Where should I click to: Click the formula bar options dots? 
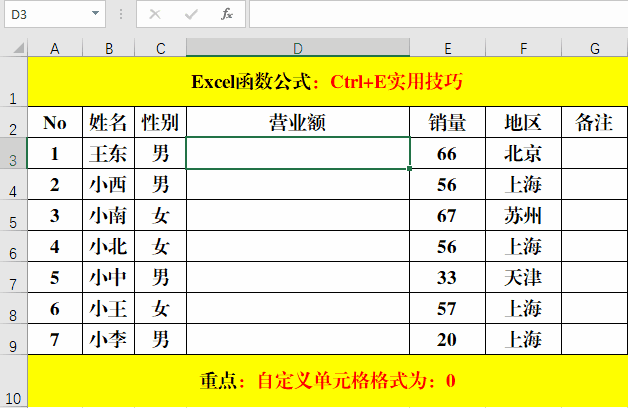click(x=121, y=14)
